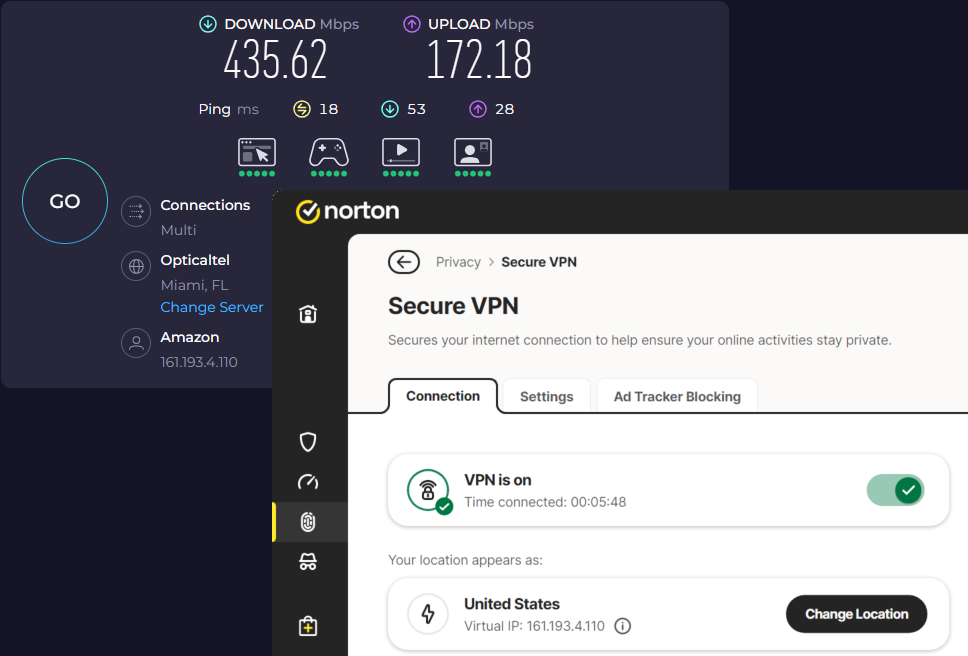968x656 pixels.
Task: Click the Opticaltel server name
Action: 195,260
